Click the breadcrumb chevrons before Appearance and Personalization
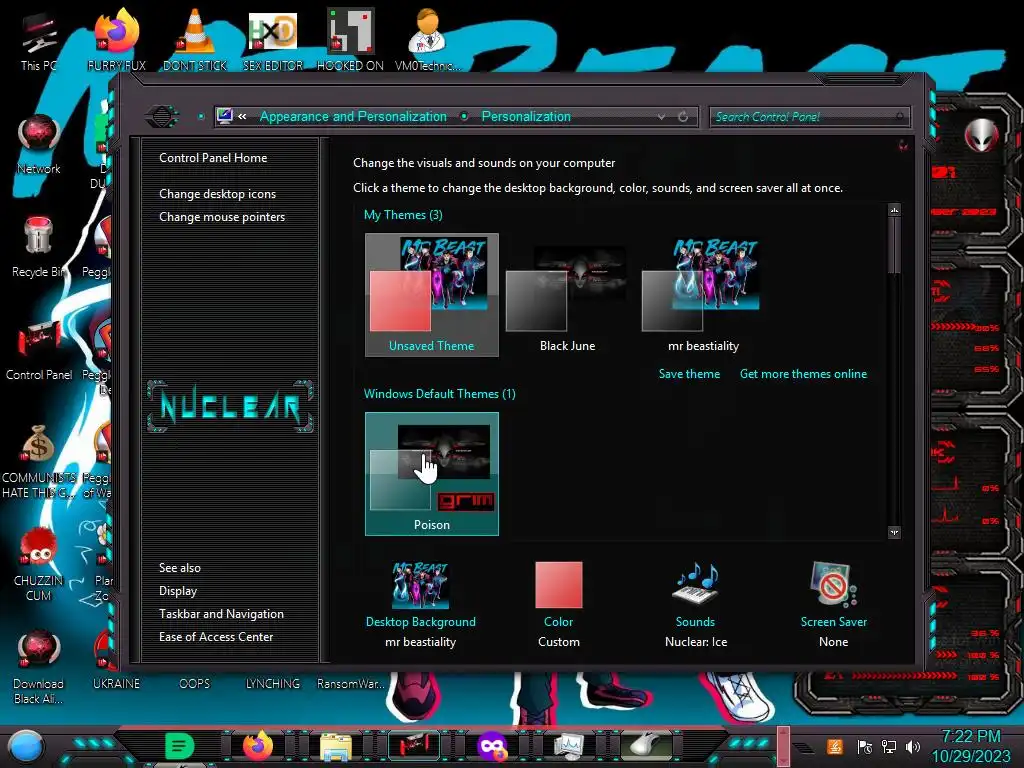 click(x=242, y=116)
